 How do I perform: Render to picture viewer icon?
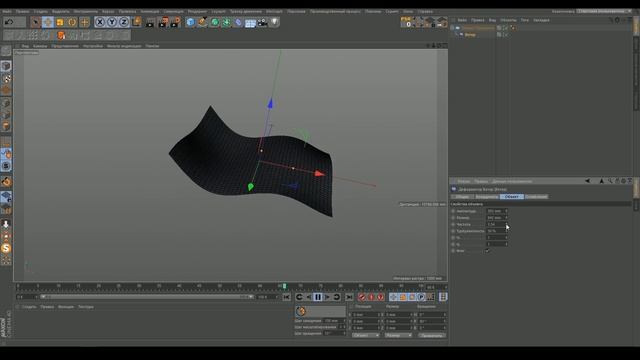[x=163, y=22]
